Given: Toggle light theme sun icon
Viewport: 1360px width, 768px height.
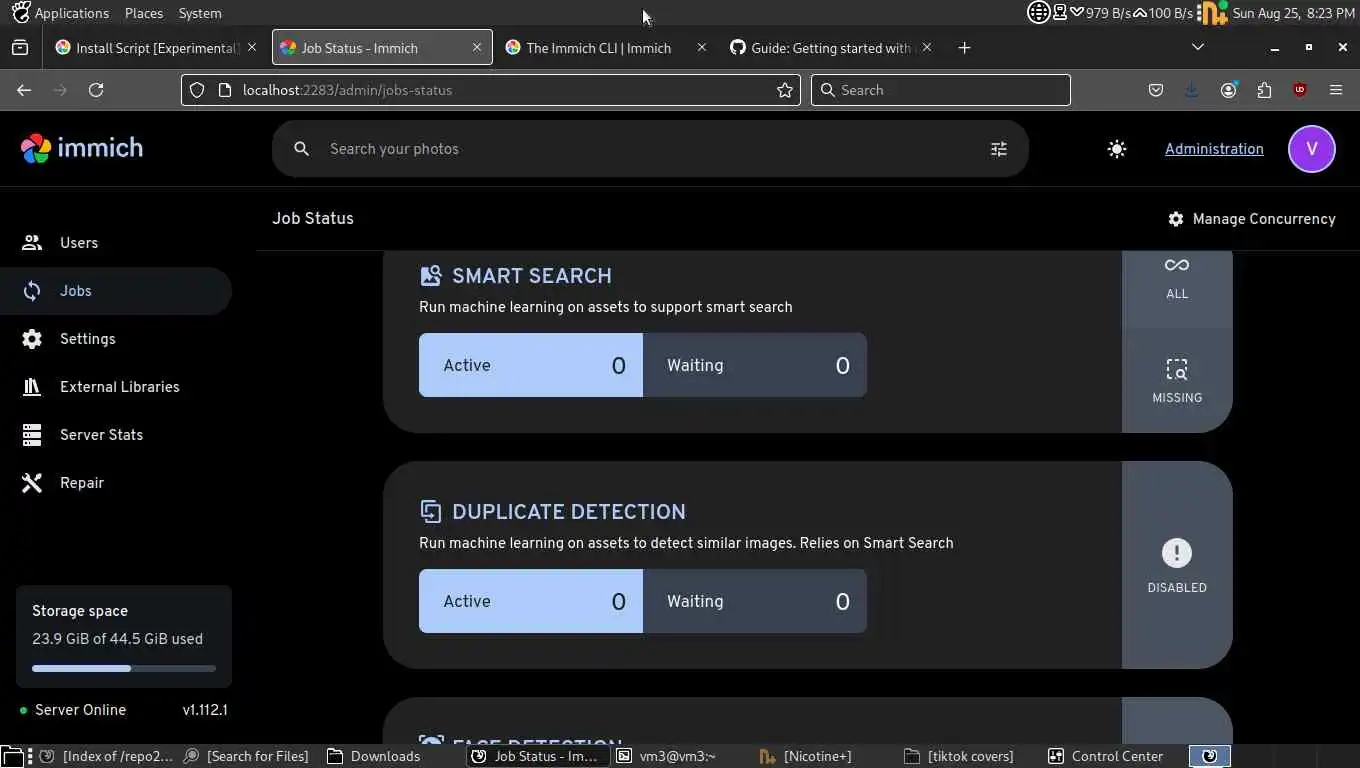Looking at the screenshot, I should point(1117,149).
